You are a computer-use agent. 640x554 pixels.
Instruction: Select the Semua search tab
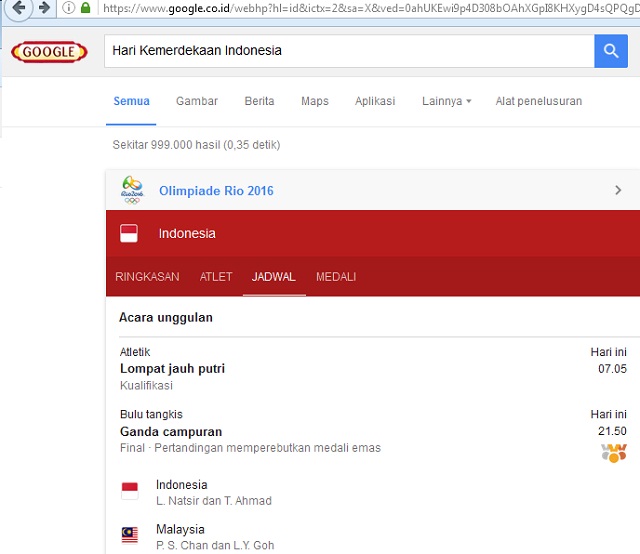coord(131,101)
